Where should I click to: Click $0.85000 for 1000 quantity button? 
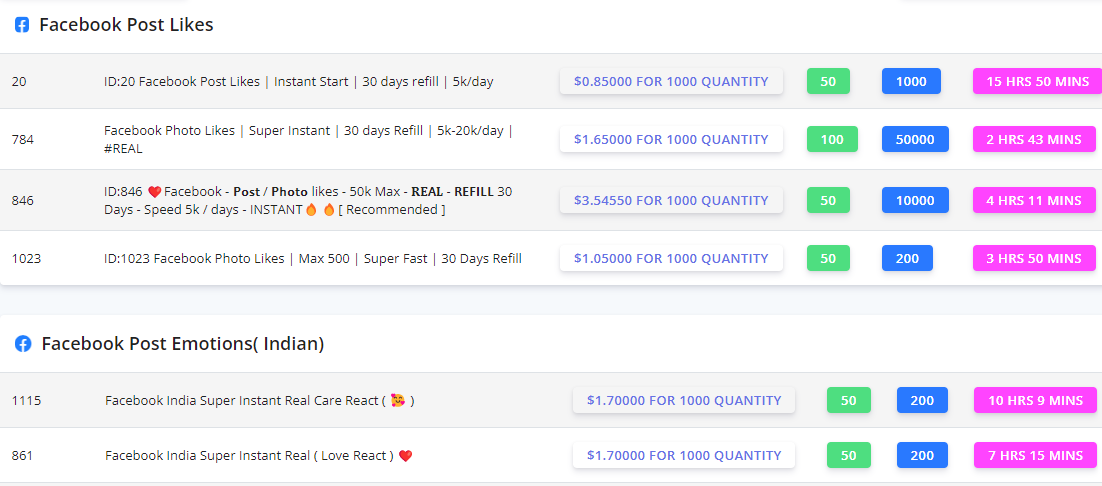671,82
